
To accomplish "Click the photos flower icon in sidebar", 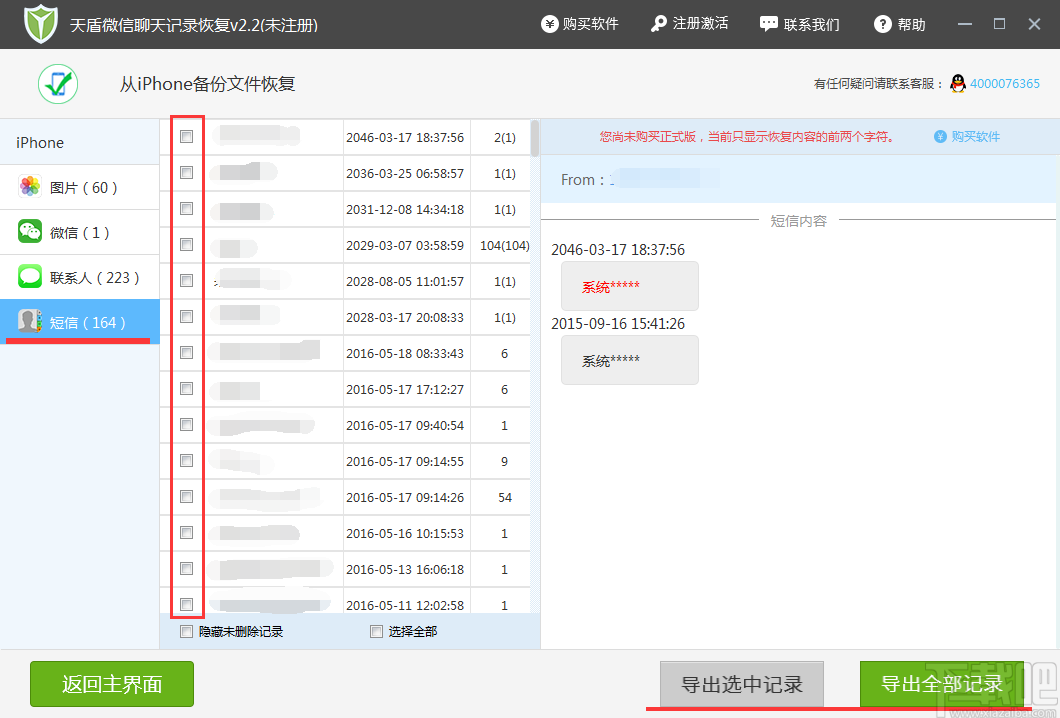I will coord(30,187).
